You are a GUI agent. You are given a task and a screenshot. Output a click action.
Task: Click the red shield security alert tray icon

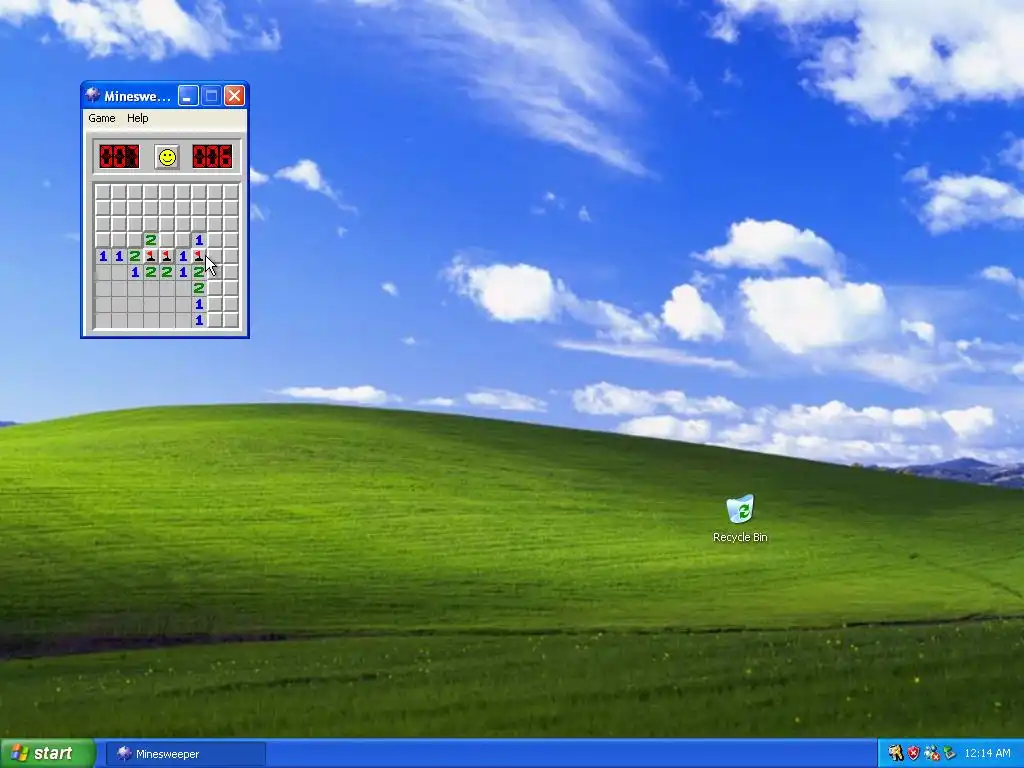pos(913,754)
